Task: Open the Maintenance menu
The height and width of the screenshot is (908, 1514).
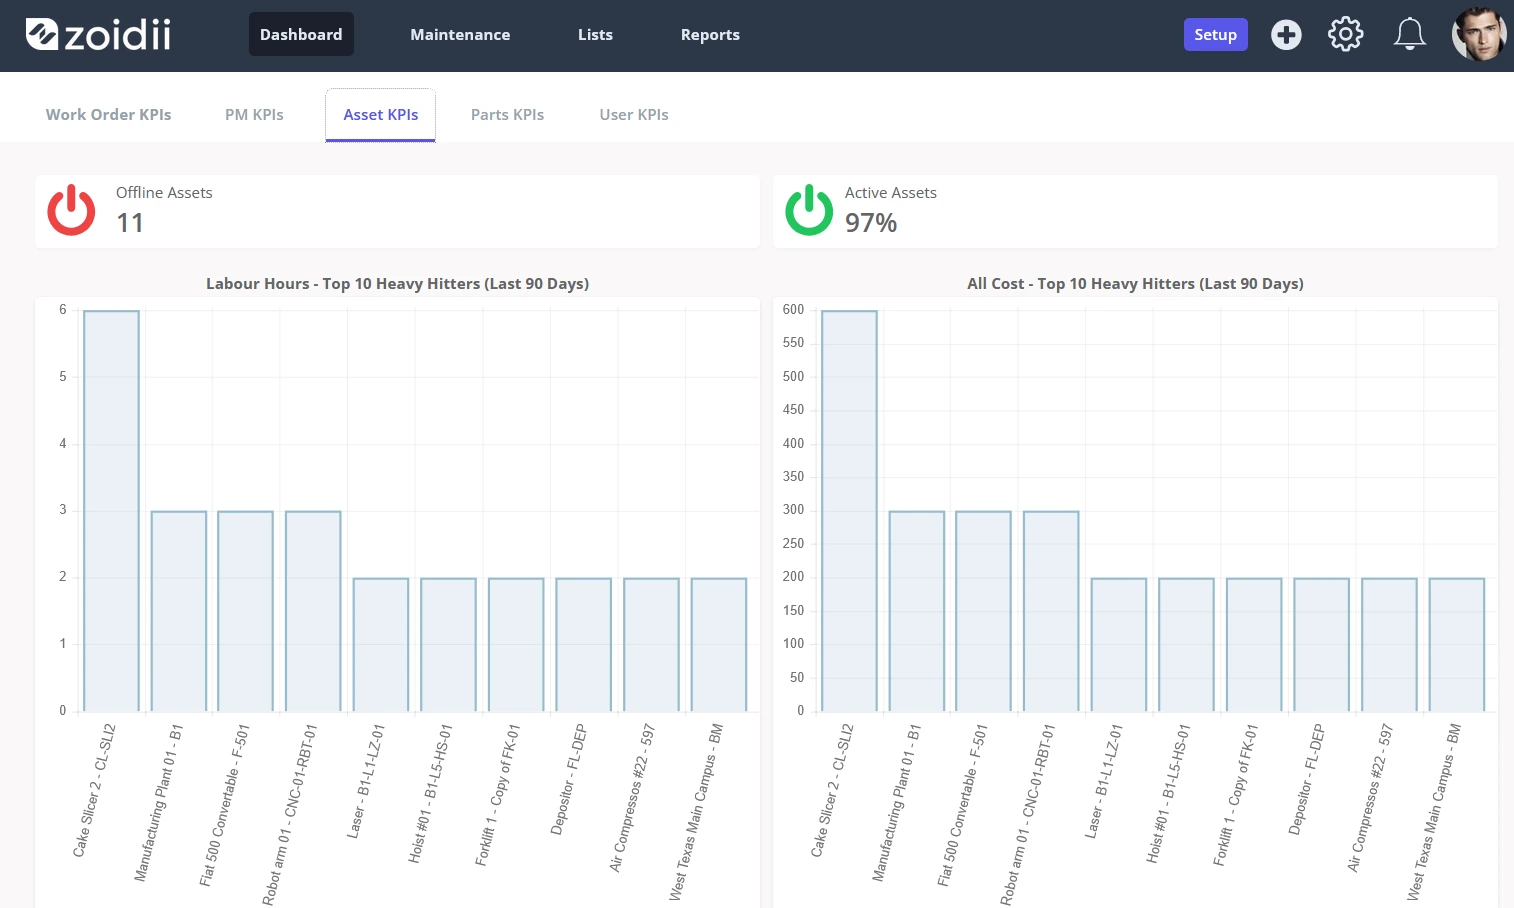Action: coord(460,35)
